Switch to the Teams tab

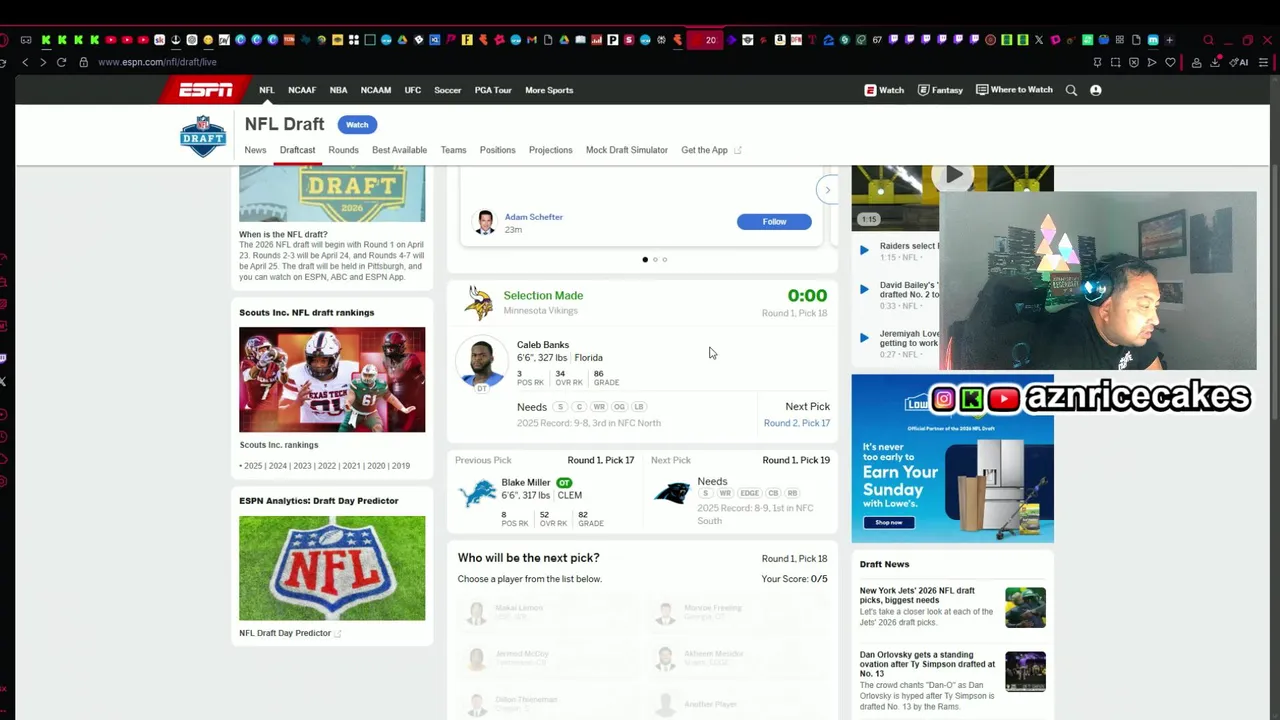tap(453, 150)
